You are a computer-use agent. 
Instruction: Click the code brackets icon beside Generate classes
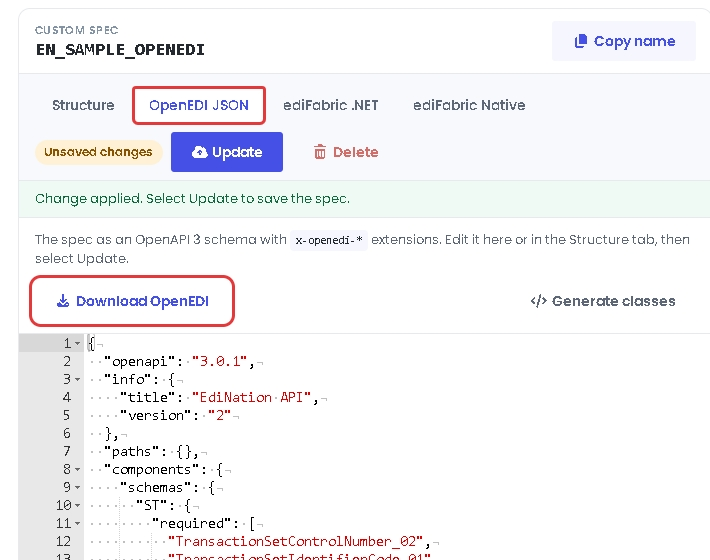click(x=538, y=301)
